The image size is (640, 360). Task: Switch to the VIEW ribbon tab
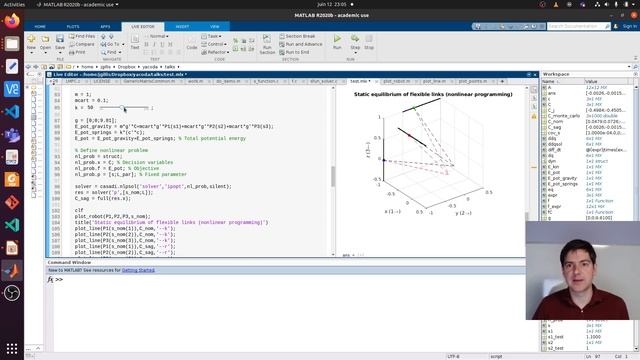click(x=215, y=27)
